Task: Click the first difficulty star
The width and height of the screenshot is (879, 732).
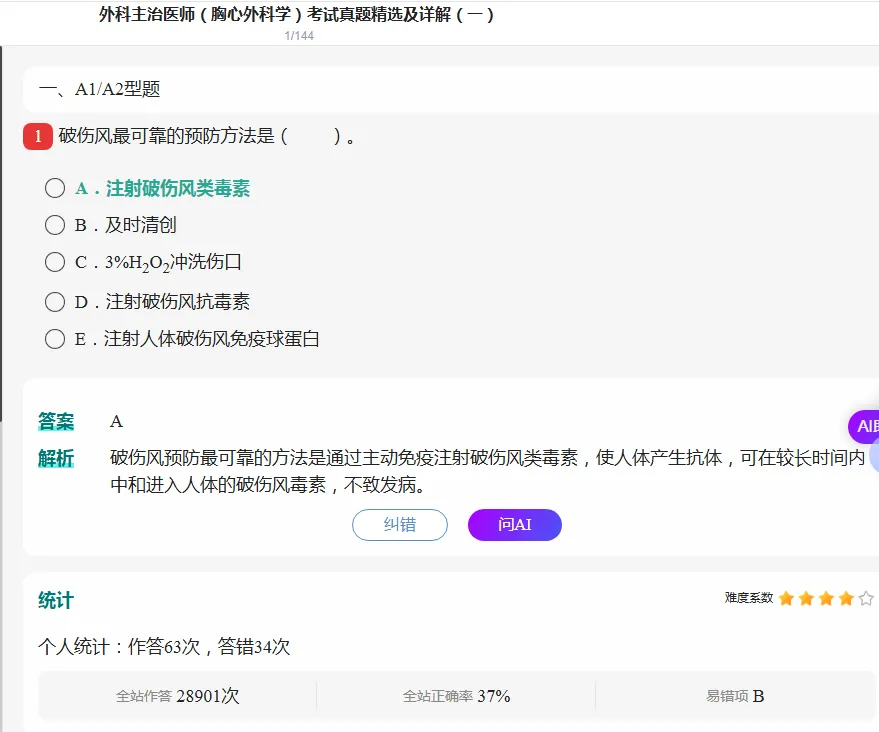Action: coord(786,599)
